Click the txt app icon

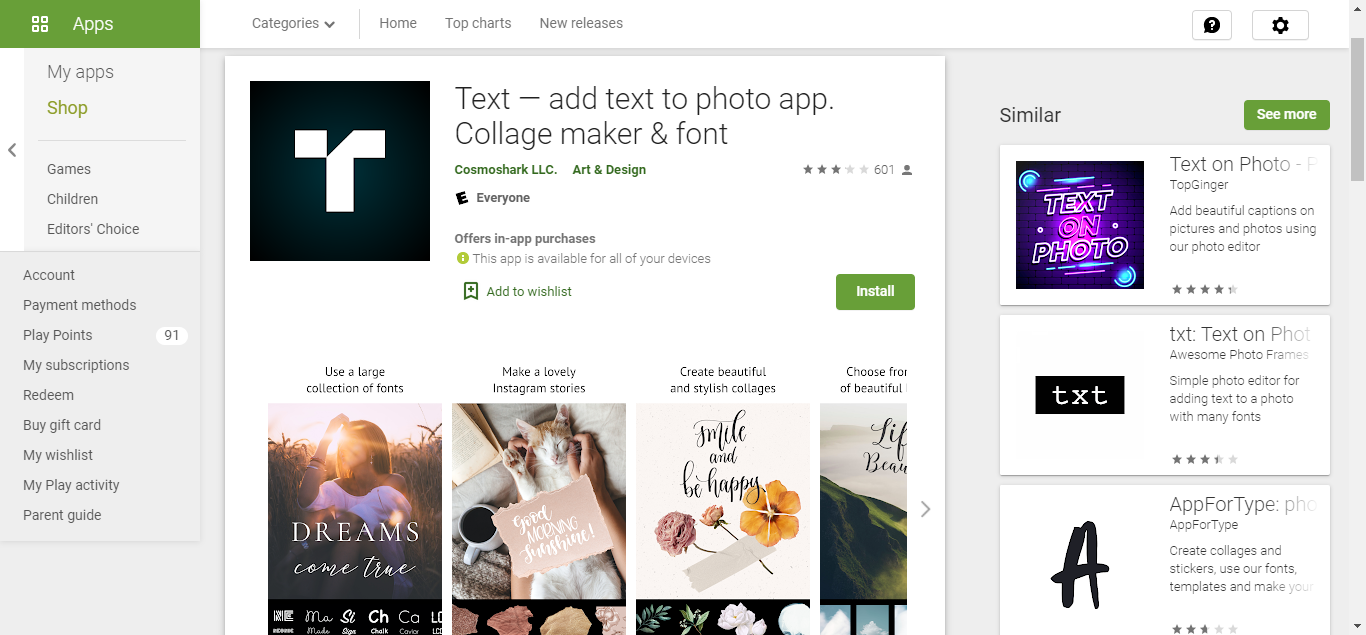1080,395
